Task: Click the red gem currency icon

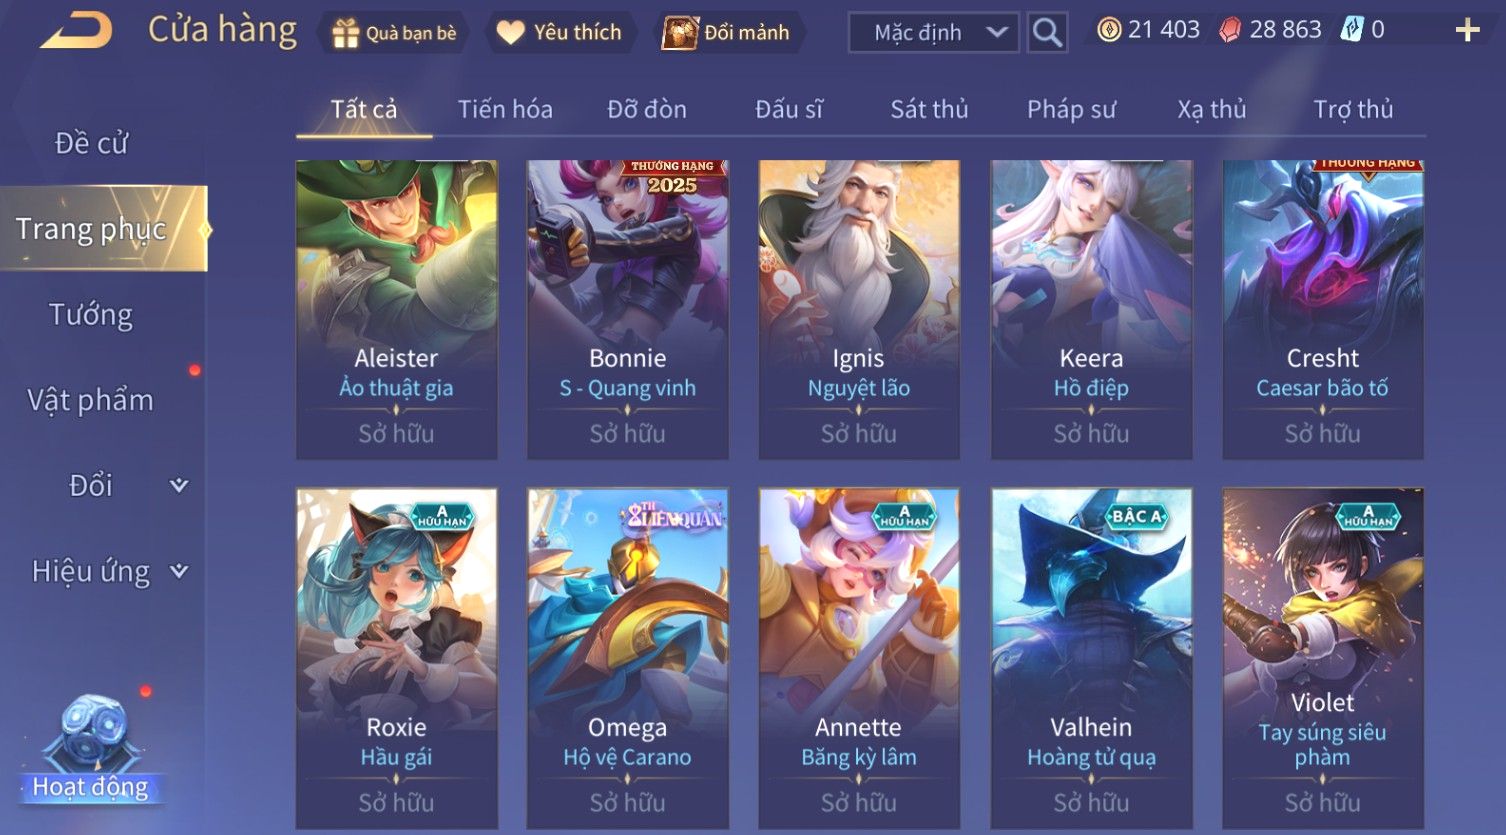Action: 1230,30
